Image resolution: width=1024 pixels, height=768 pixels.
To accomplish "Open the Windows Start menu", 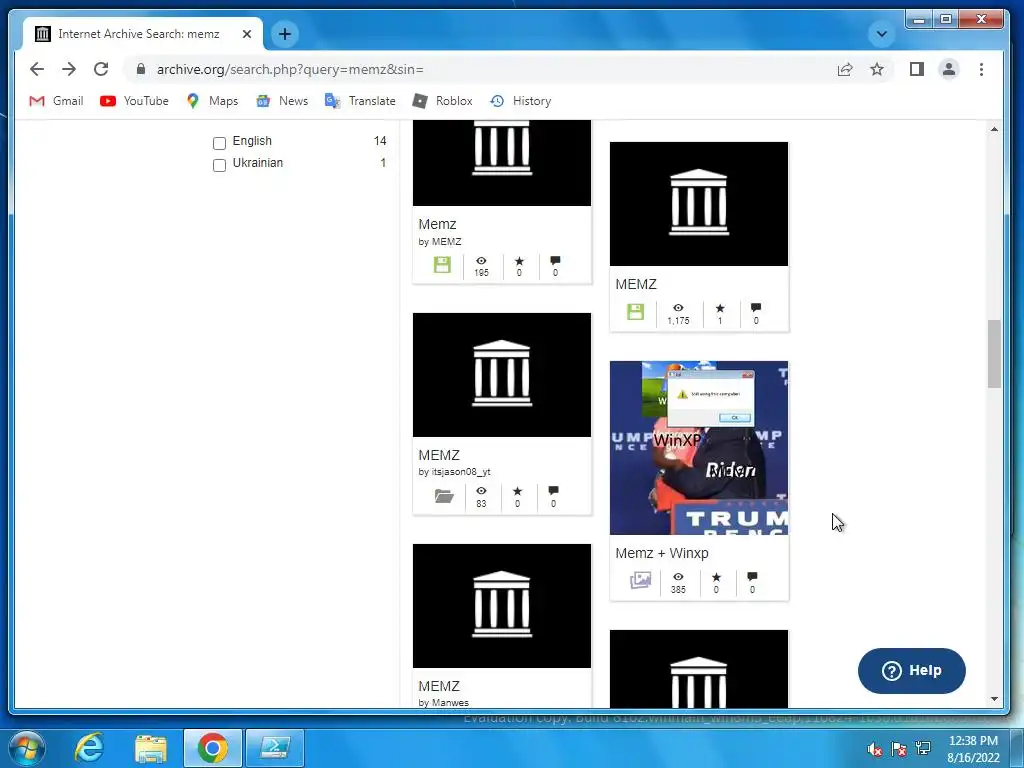I will tap(27, 748).
